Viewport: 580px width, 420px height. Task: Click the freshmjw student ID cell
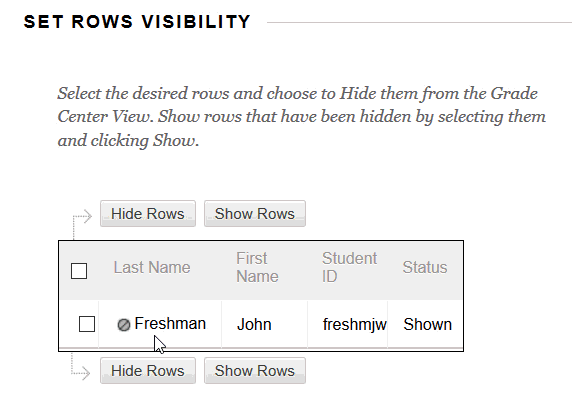[x=348, y=324]
